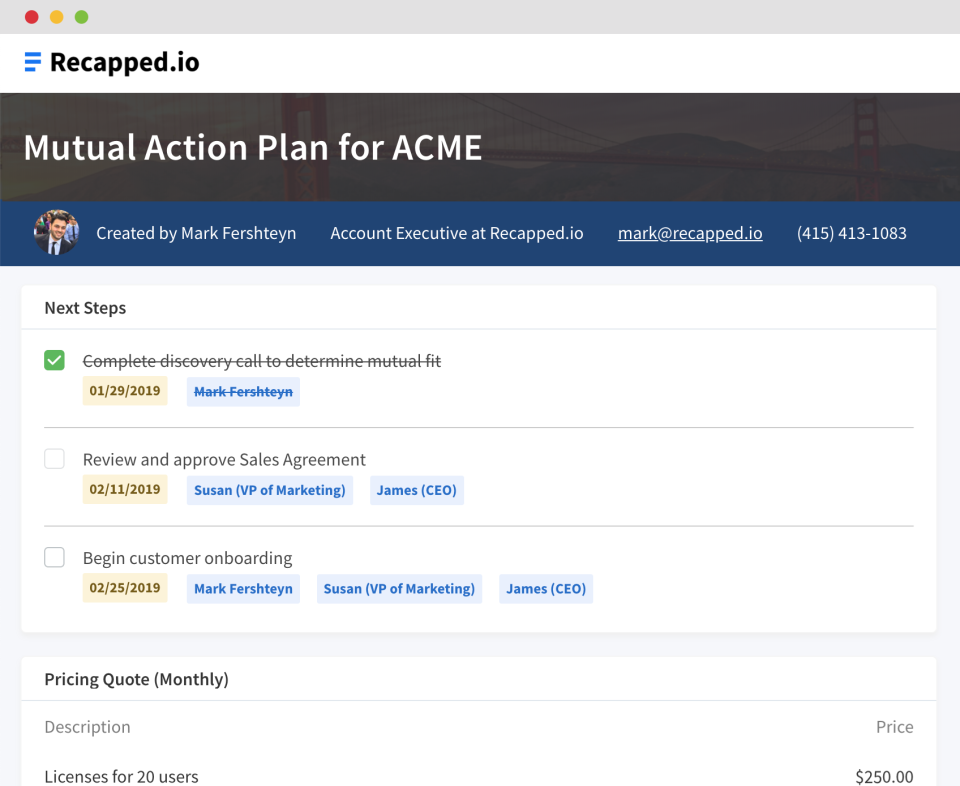This screenshot has width=960, height=786.
Task: Click the Next Steps section header
Action: [85, 308]
